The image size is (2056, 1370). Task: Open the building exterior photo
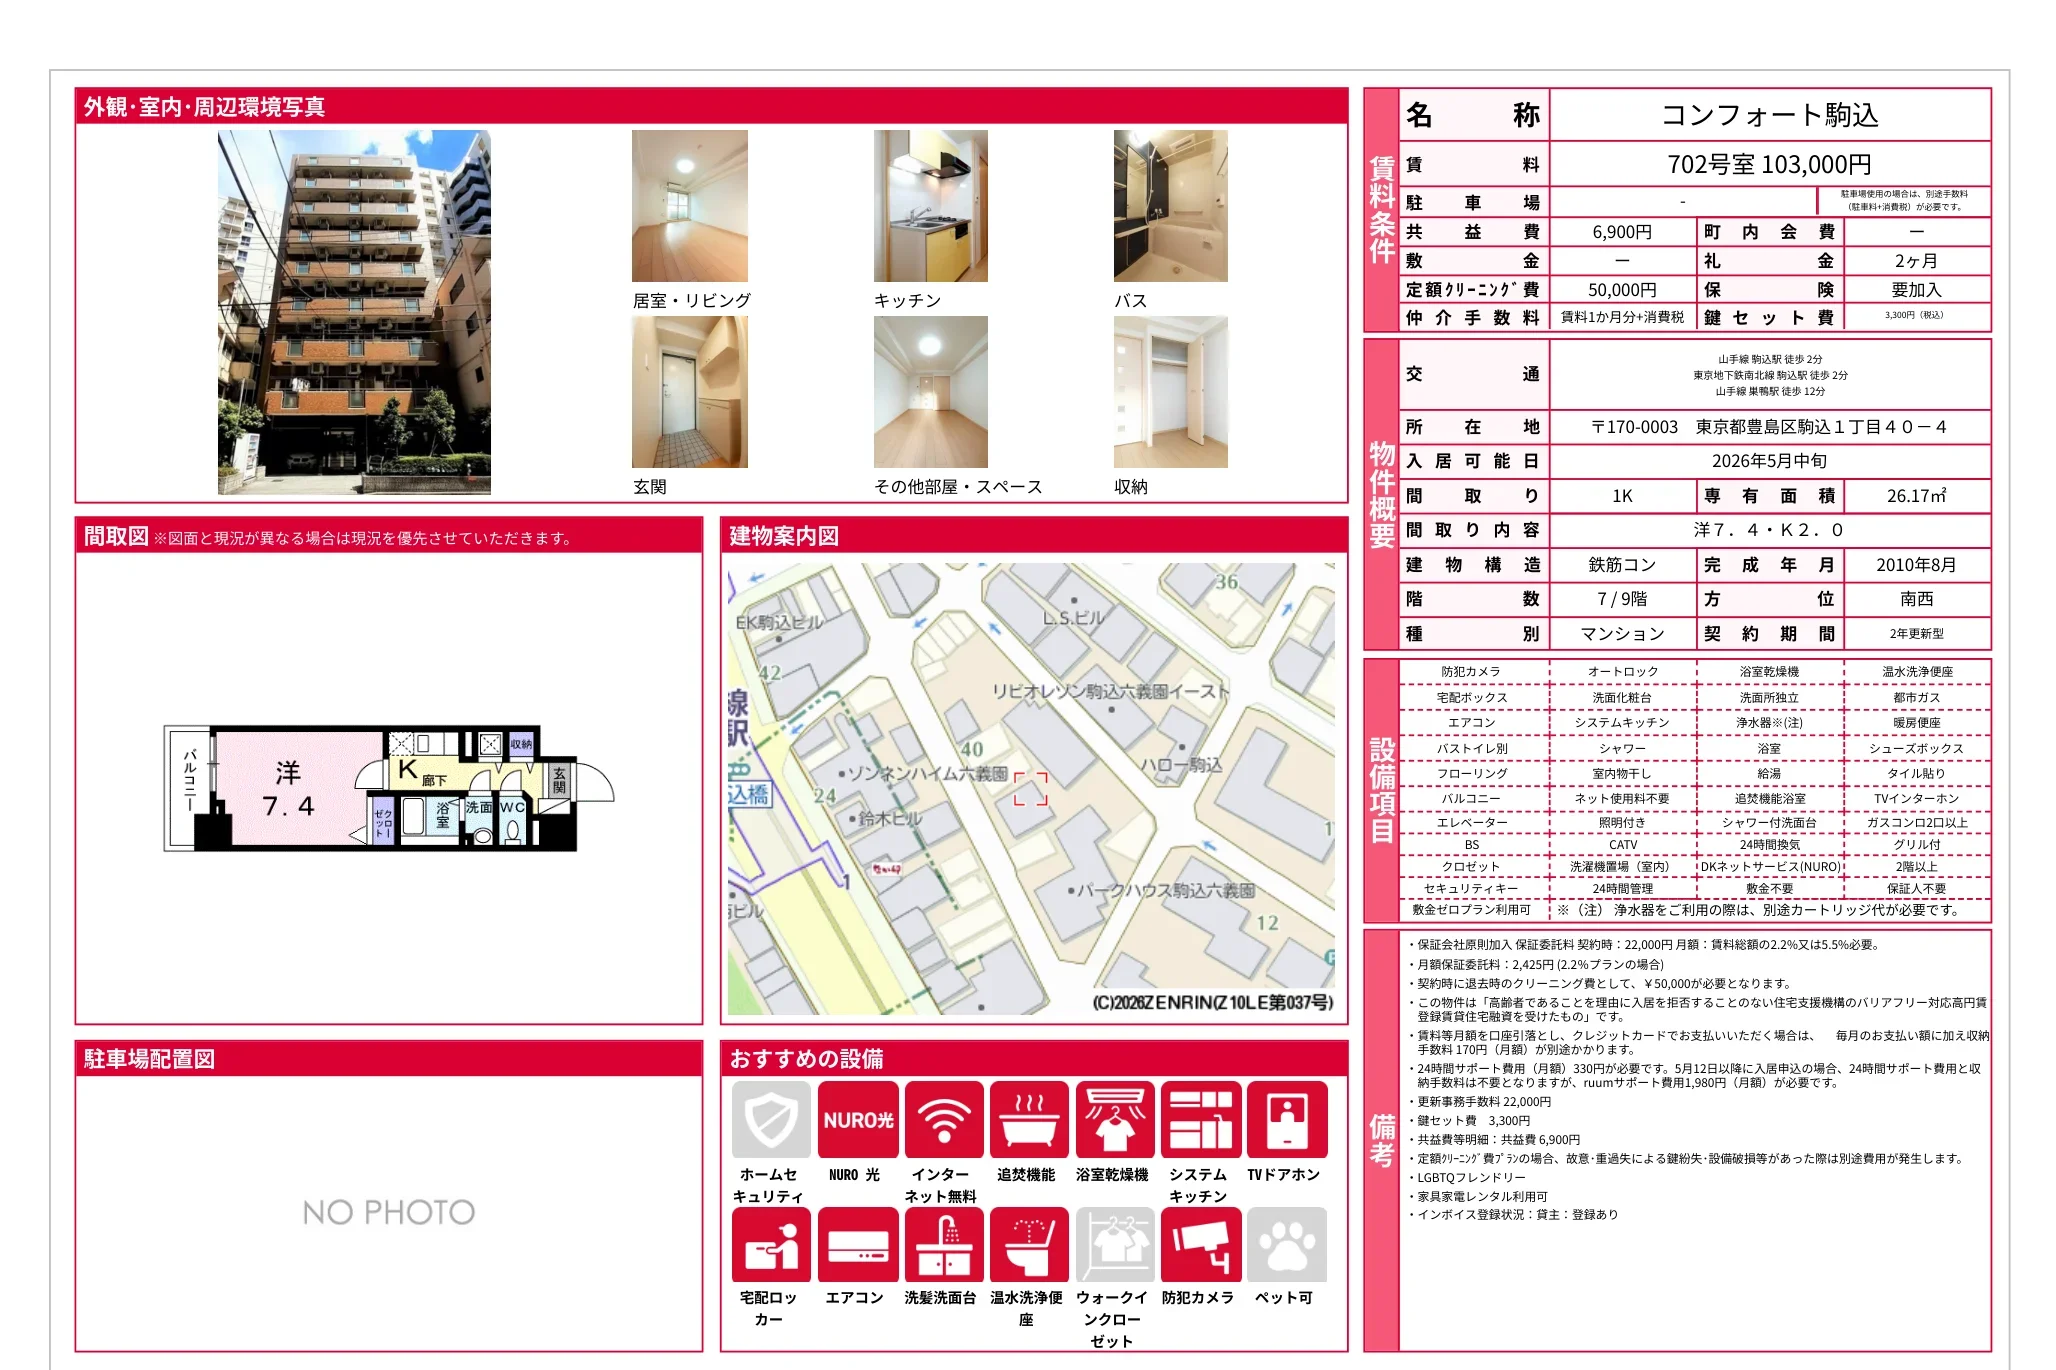(354, 312)
